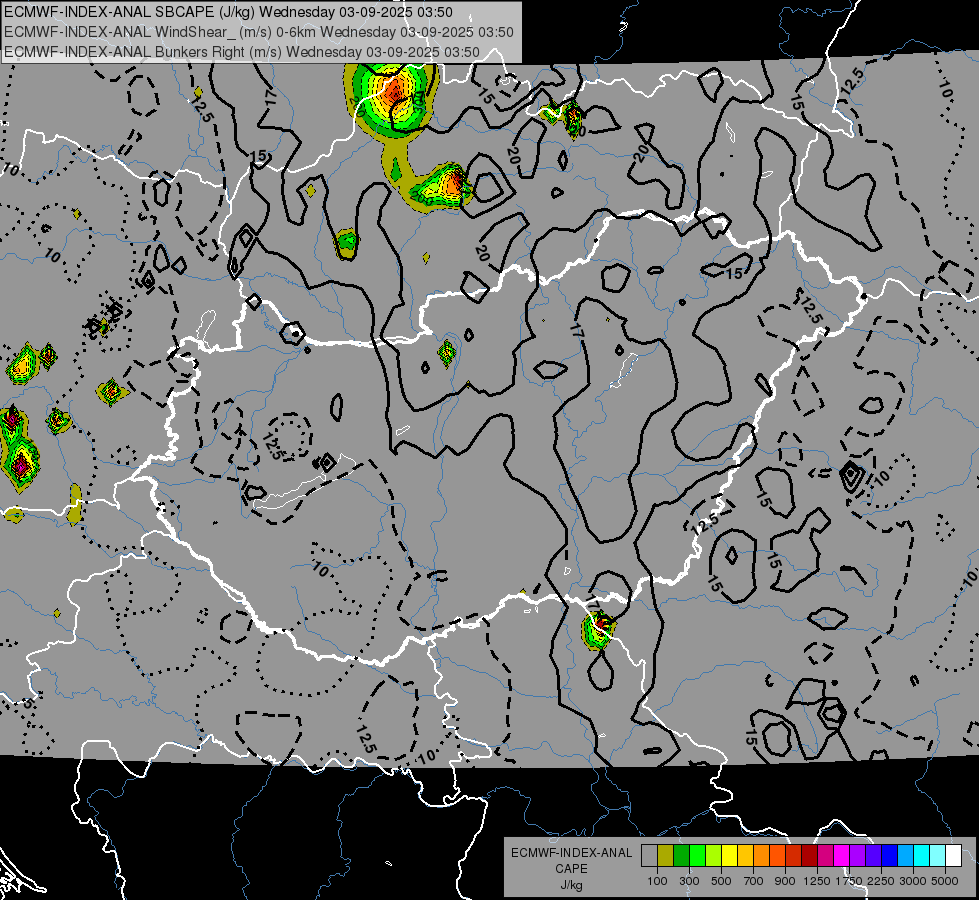Click the 1250 legend value label
Screen dimensions: 979x900
coord(817,881)
